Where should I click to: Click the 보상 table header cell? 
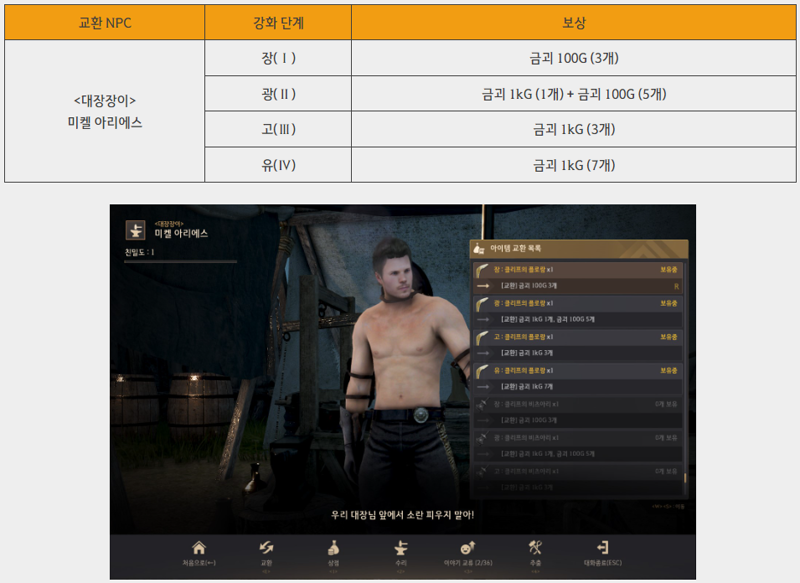coord(574,22)
